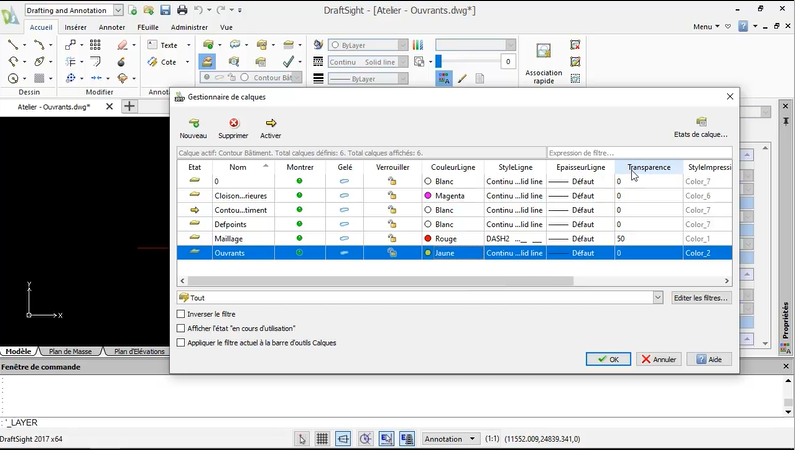
Task: Click Editer les filtres button
Action: point(700,298)
